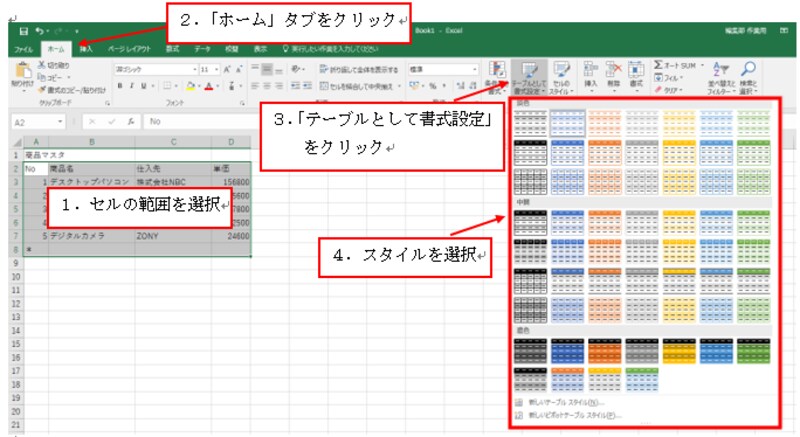The image size is (800, 437).
Task: Open the font name dropdown
Action: pos(195,69)
